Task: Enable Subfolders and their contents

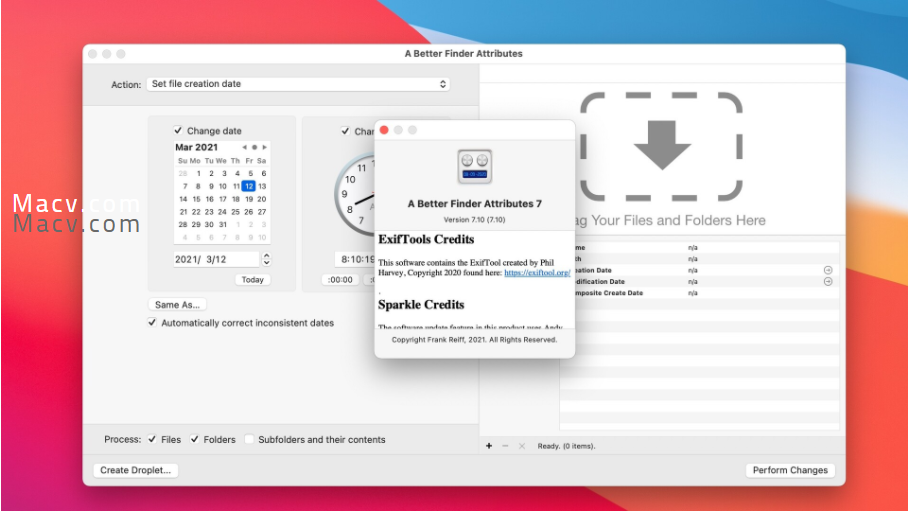Action: (x=249, y=440)
